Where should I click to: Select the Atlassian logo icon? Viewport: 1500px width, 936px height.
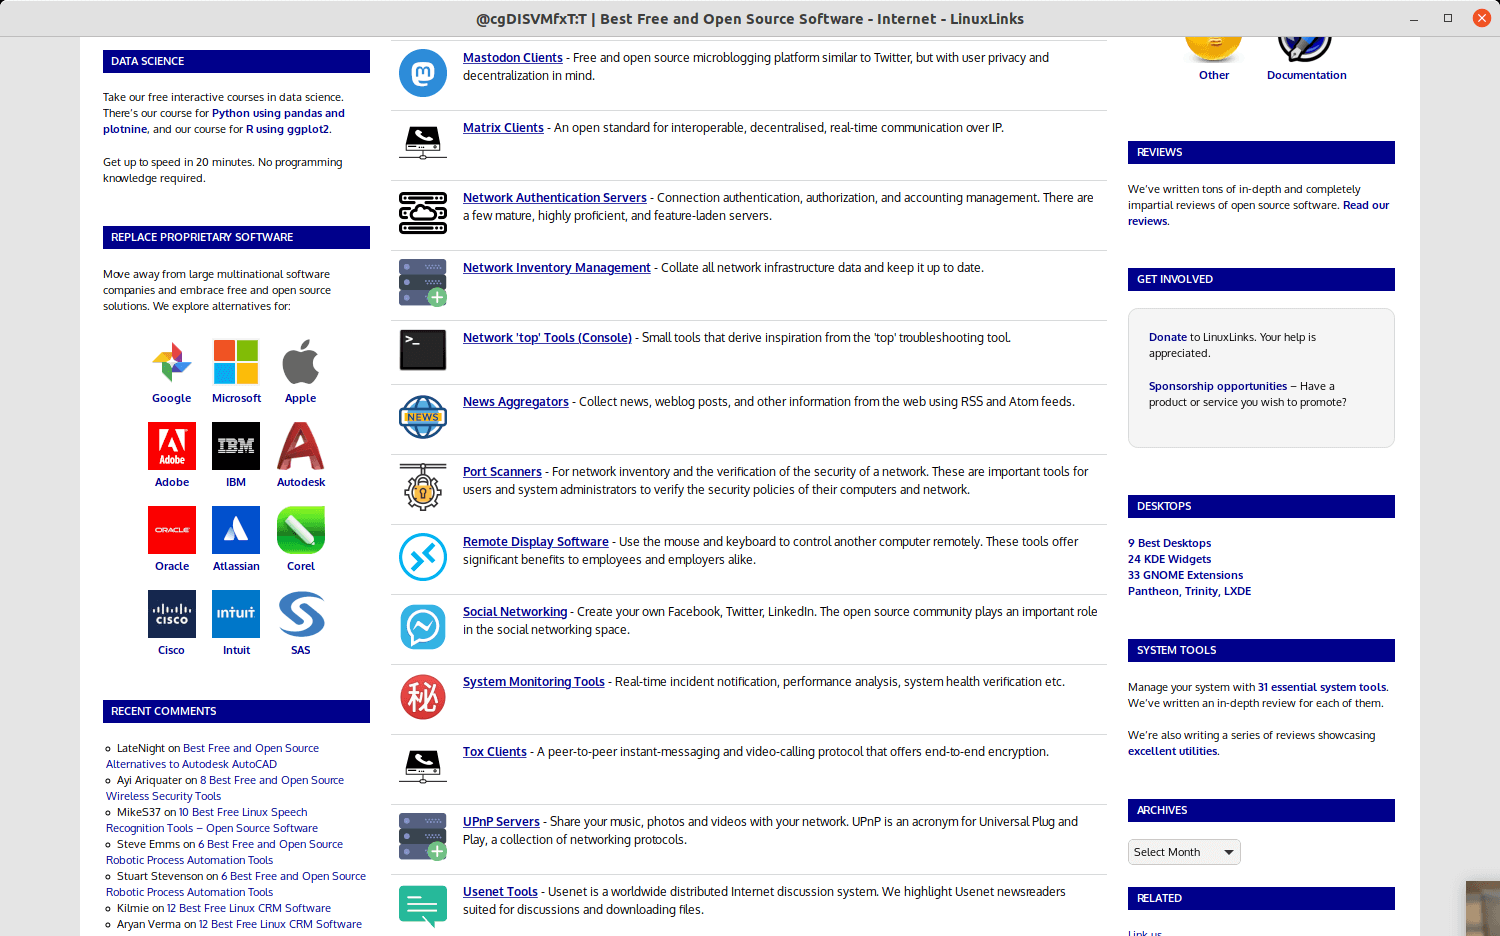click(x=236, y=530)
